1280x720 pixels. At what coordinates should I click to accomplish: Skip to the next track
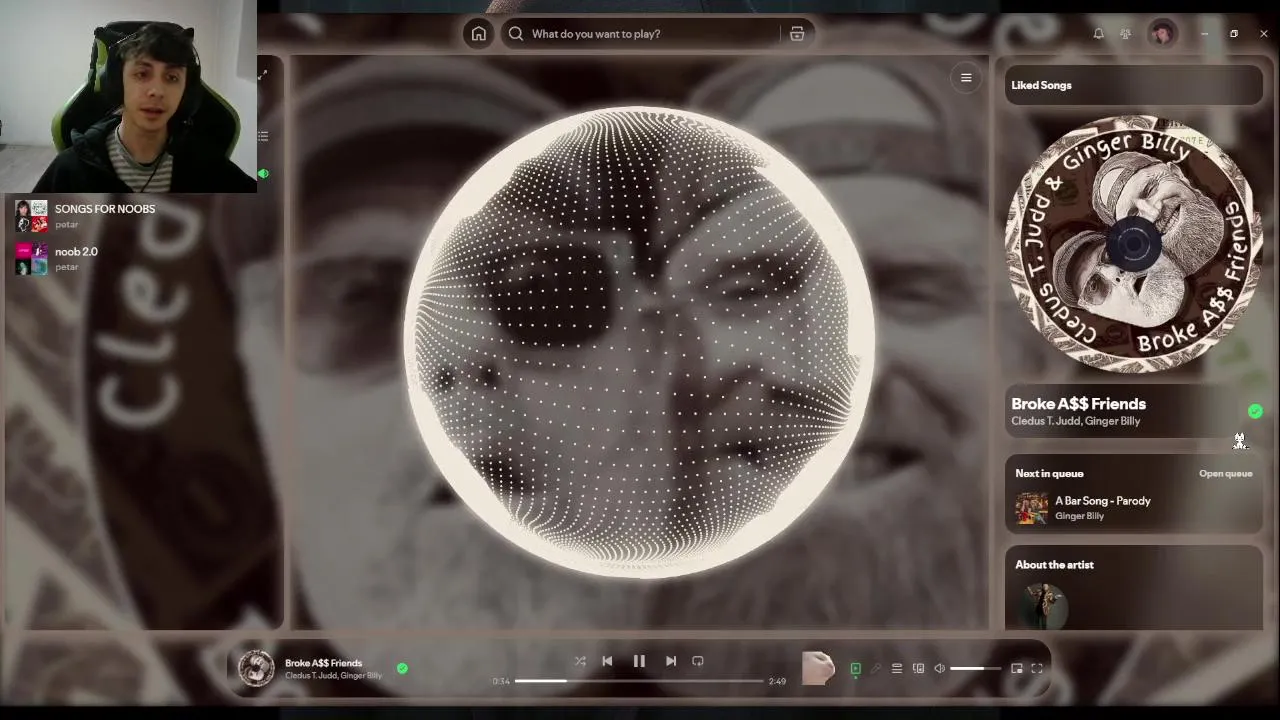(671, 661)
